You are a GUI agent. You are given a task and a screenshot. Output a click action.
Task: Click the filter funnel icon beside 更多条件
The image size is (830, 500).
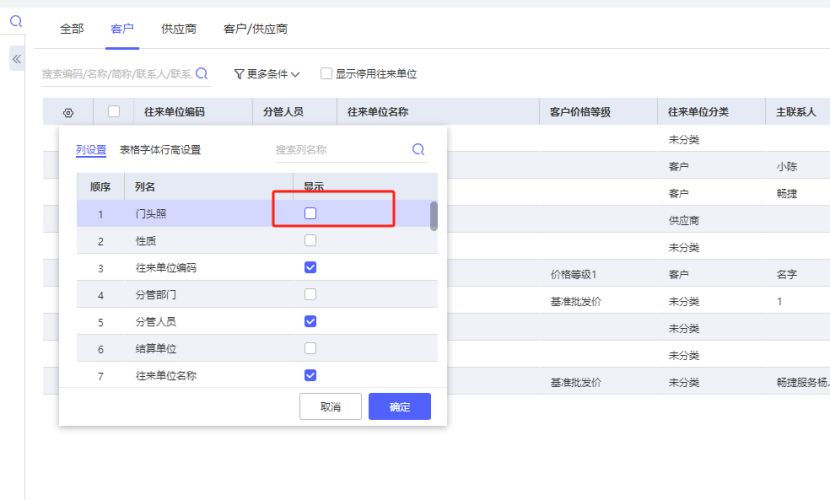pyautogui.click(x=239, y=74)
